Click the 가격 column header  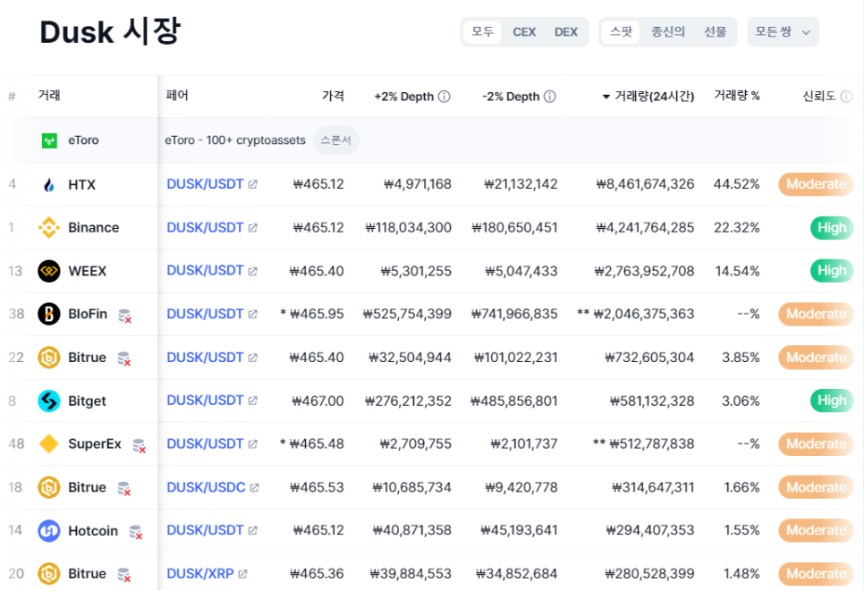333,96
